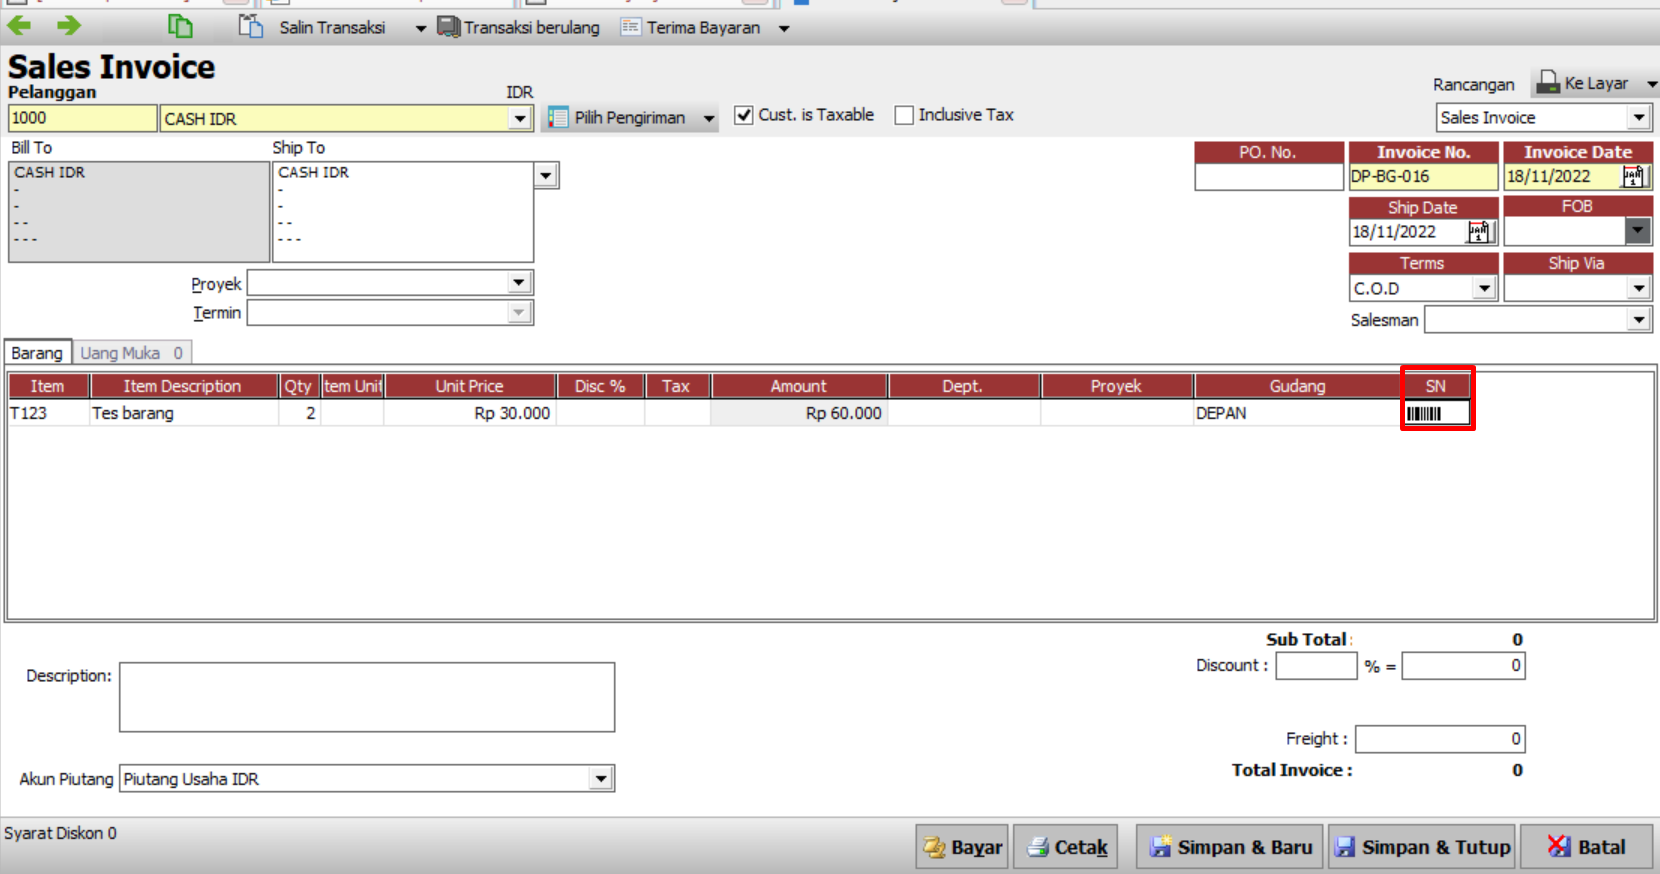The height and width of the screenshot is (874, 1660).
Task: Open Ship Date calendar picker icon
Action: [x=1478, y=232]
